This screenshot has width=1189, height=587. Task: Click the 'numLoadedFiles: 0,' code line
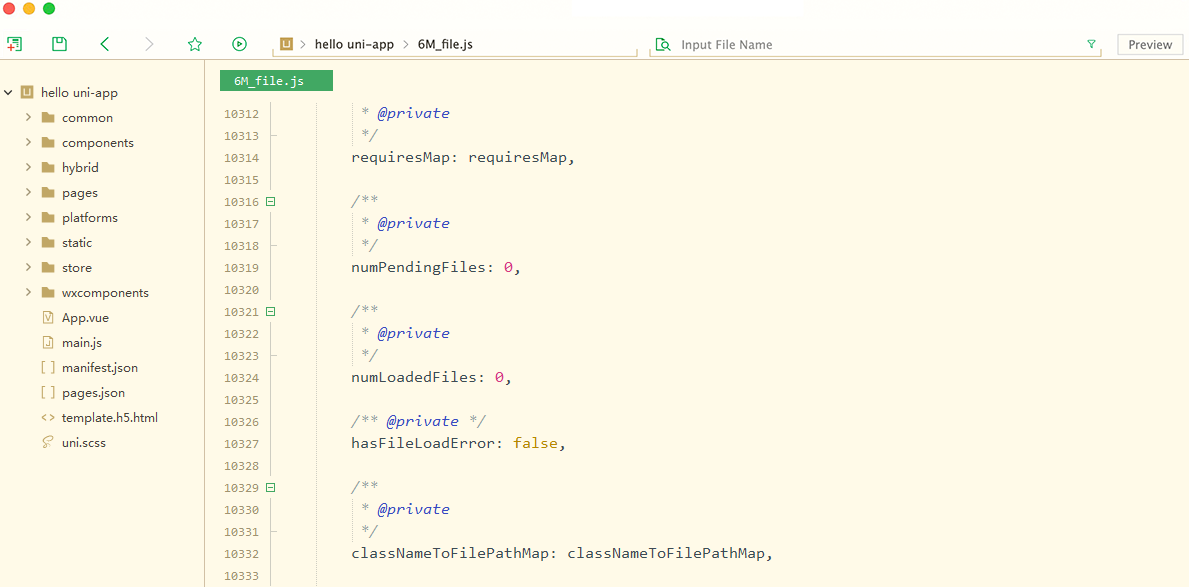[x=431, y=378]
